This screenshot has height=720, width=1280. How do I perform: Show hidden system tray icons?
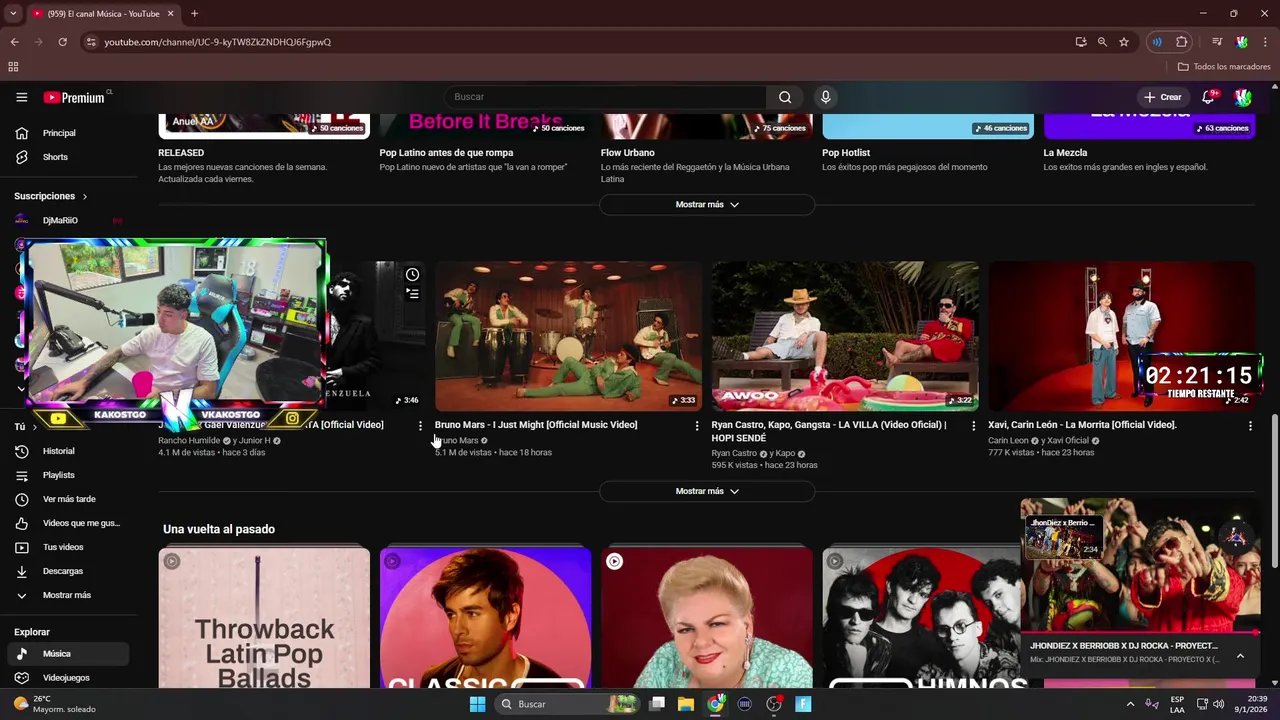point(1131,704)
